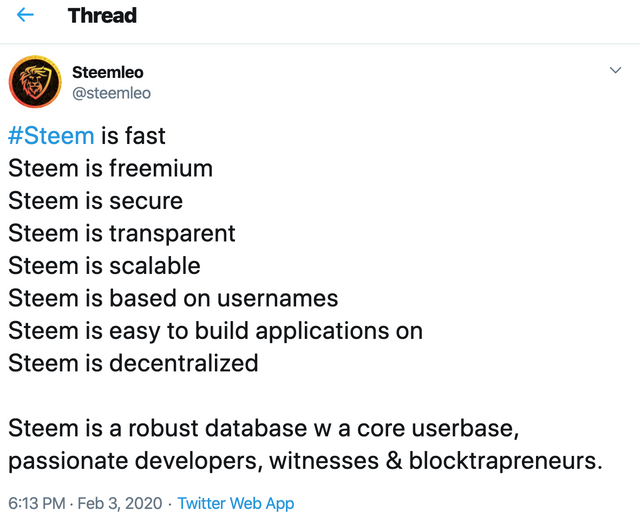
Task: Click the line 'Steem is decentralized'
Action: 133,363
